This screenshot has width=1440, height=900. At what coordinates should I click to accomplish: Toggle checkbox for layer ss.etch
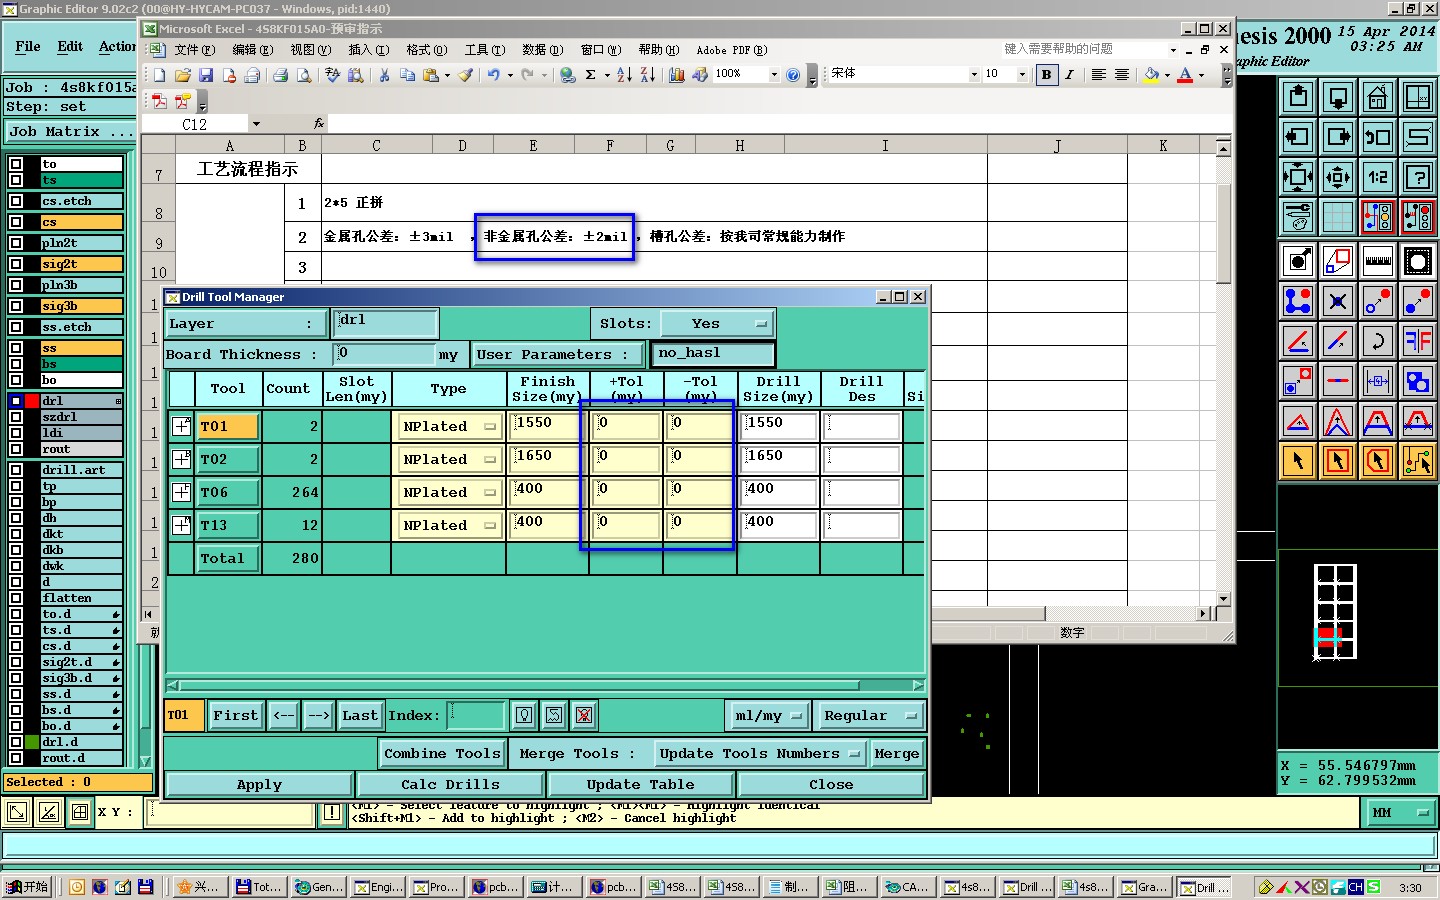tap(16, 327)
